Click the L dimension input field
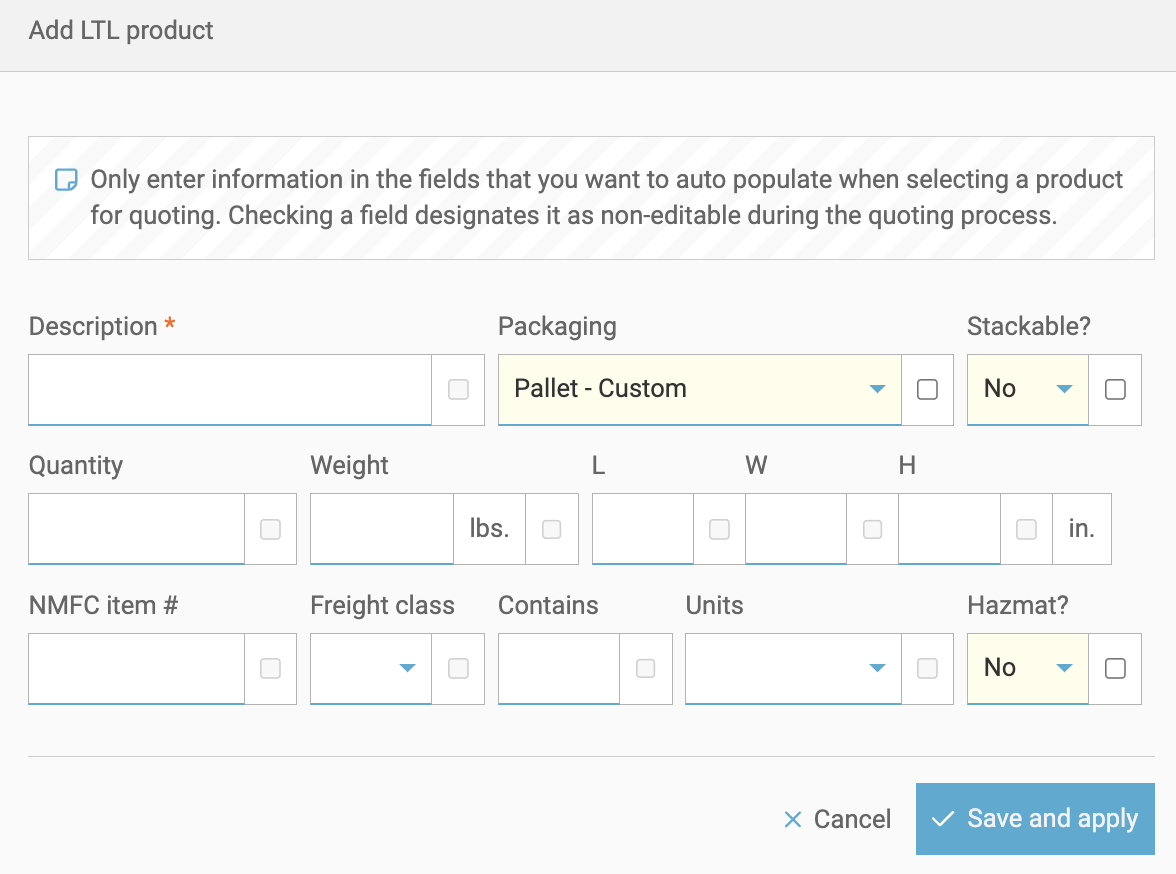The image size is (1176, 874). tap(642, 529)
